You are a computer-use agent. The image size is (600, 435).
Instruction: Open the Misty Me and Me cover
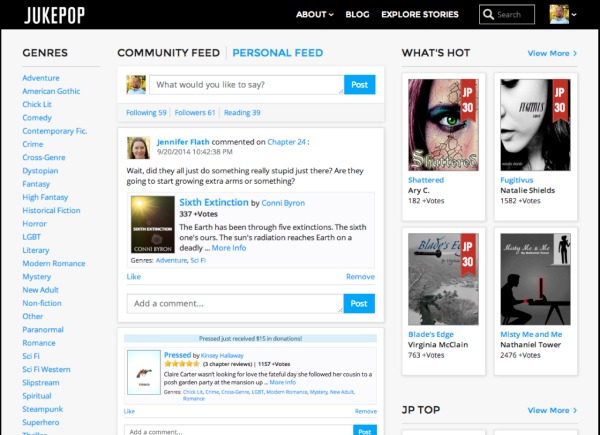pyautogui.click(x=535, y=279)
